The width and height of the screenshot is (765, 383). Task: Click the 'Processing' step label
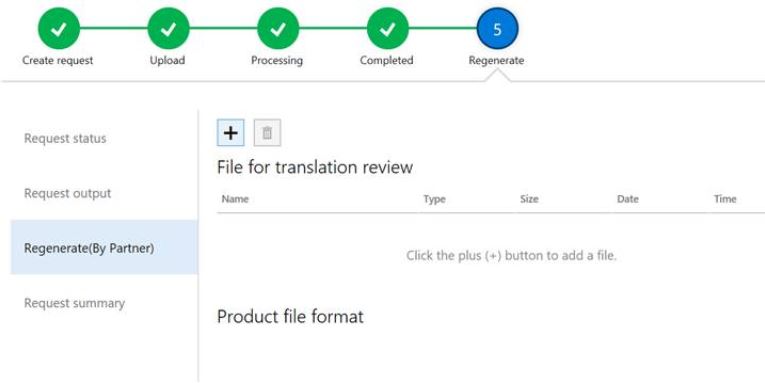[277, 60]
